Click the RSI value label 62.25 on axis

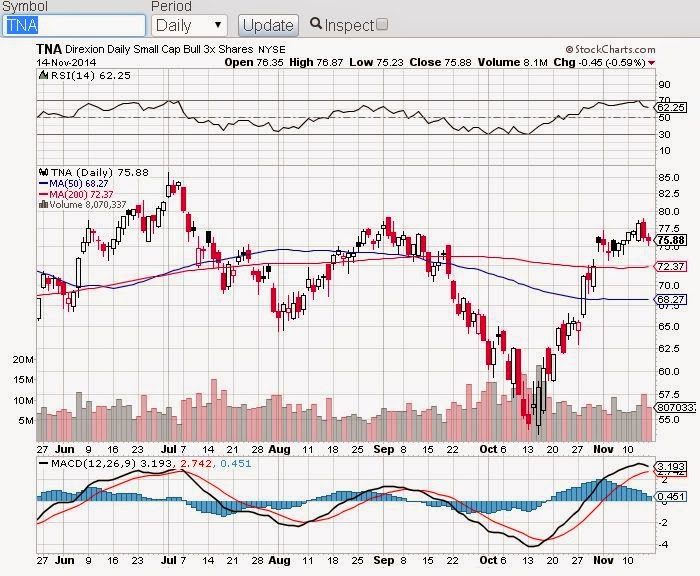pyautogui.click(x=671, y=108)
